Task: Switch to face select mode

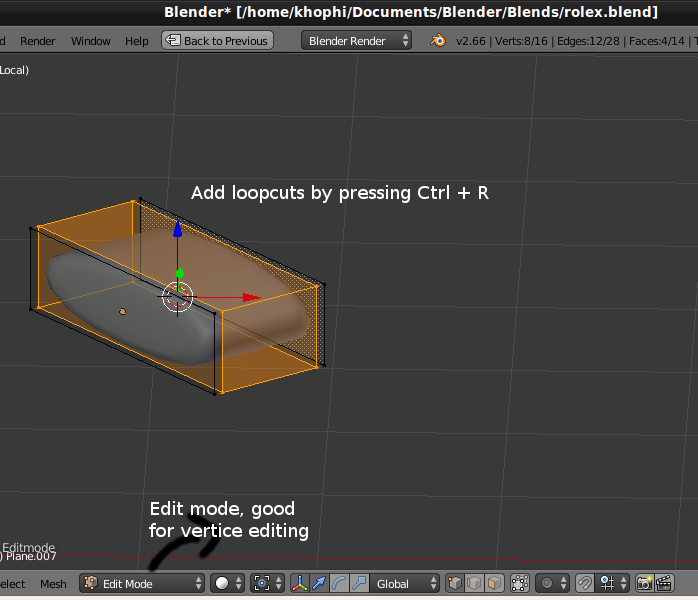Action: pyautogui.click(x=494, y=584)
